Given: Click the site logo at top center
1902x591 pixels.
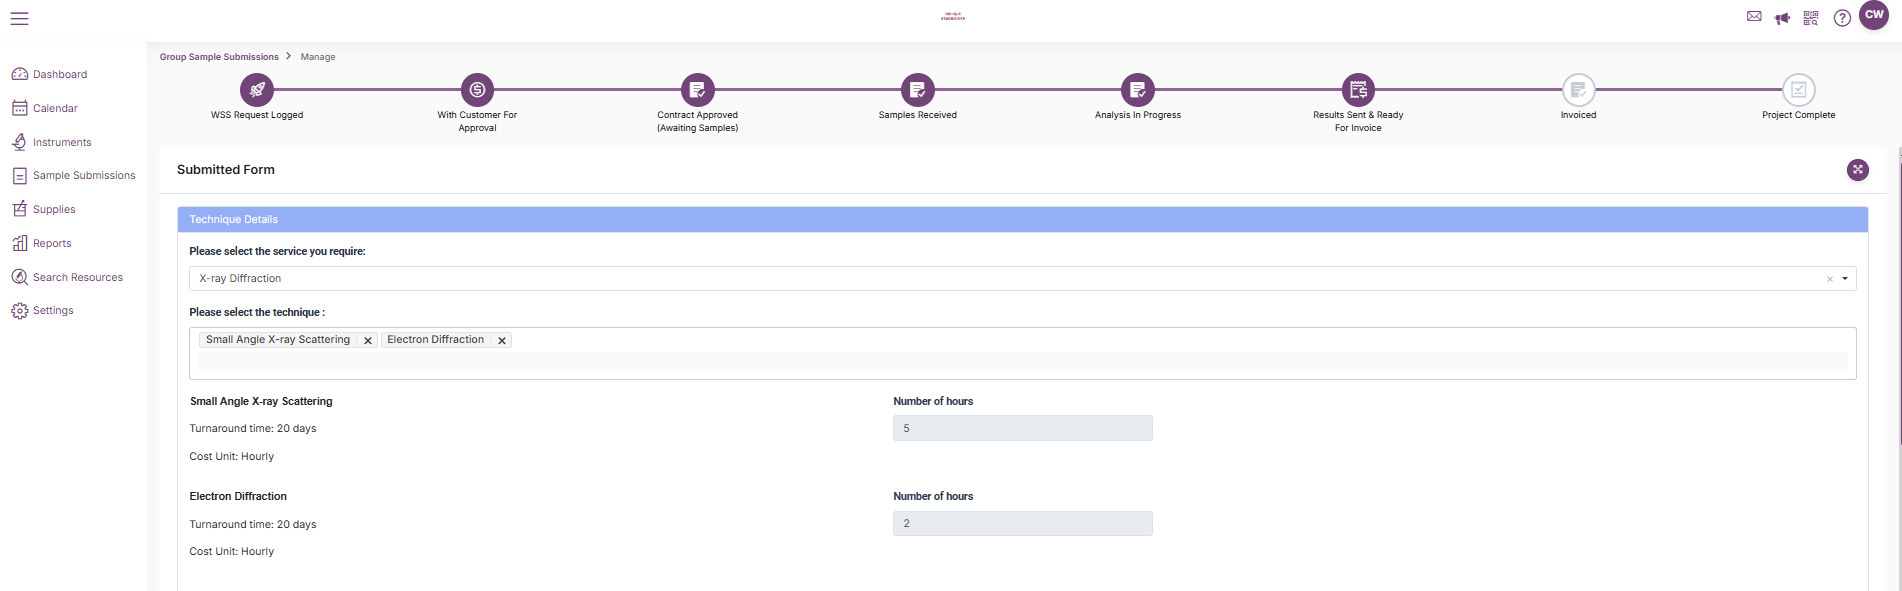Looking at the screenshot, I should pyautogui.click(x=952, y=17).
